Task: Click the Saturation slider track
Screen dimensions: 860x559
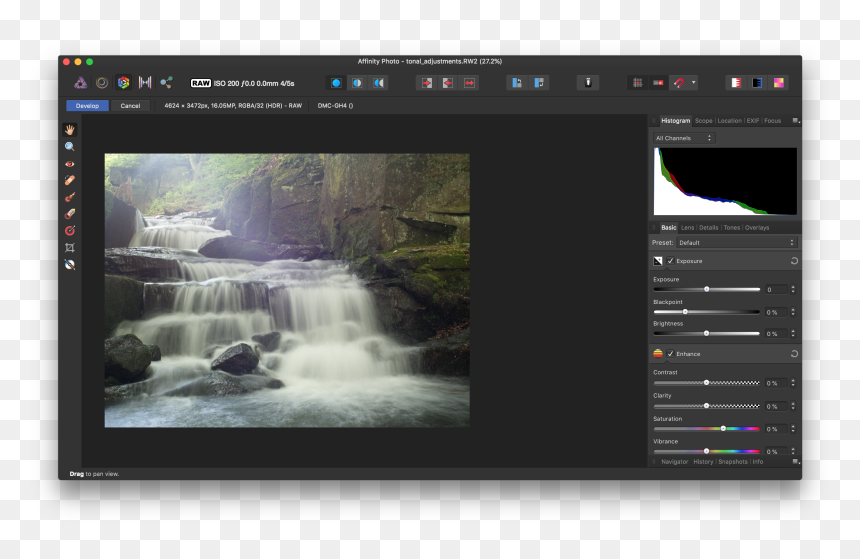Action: coord(706,428)
